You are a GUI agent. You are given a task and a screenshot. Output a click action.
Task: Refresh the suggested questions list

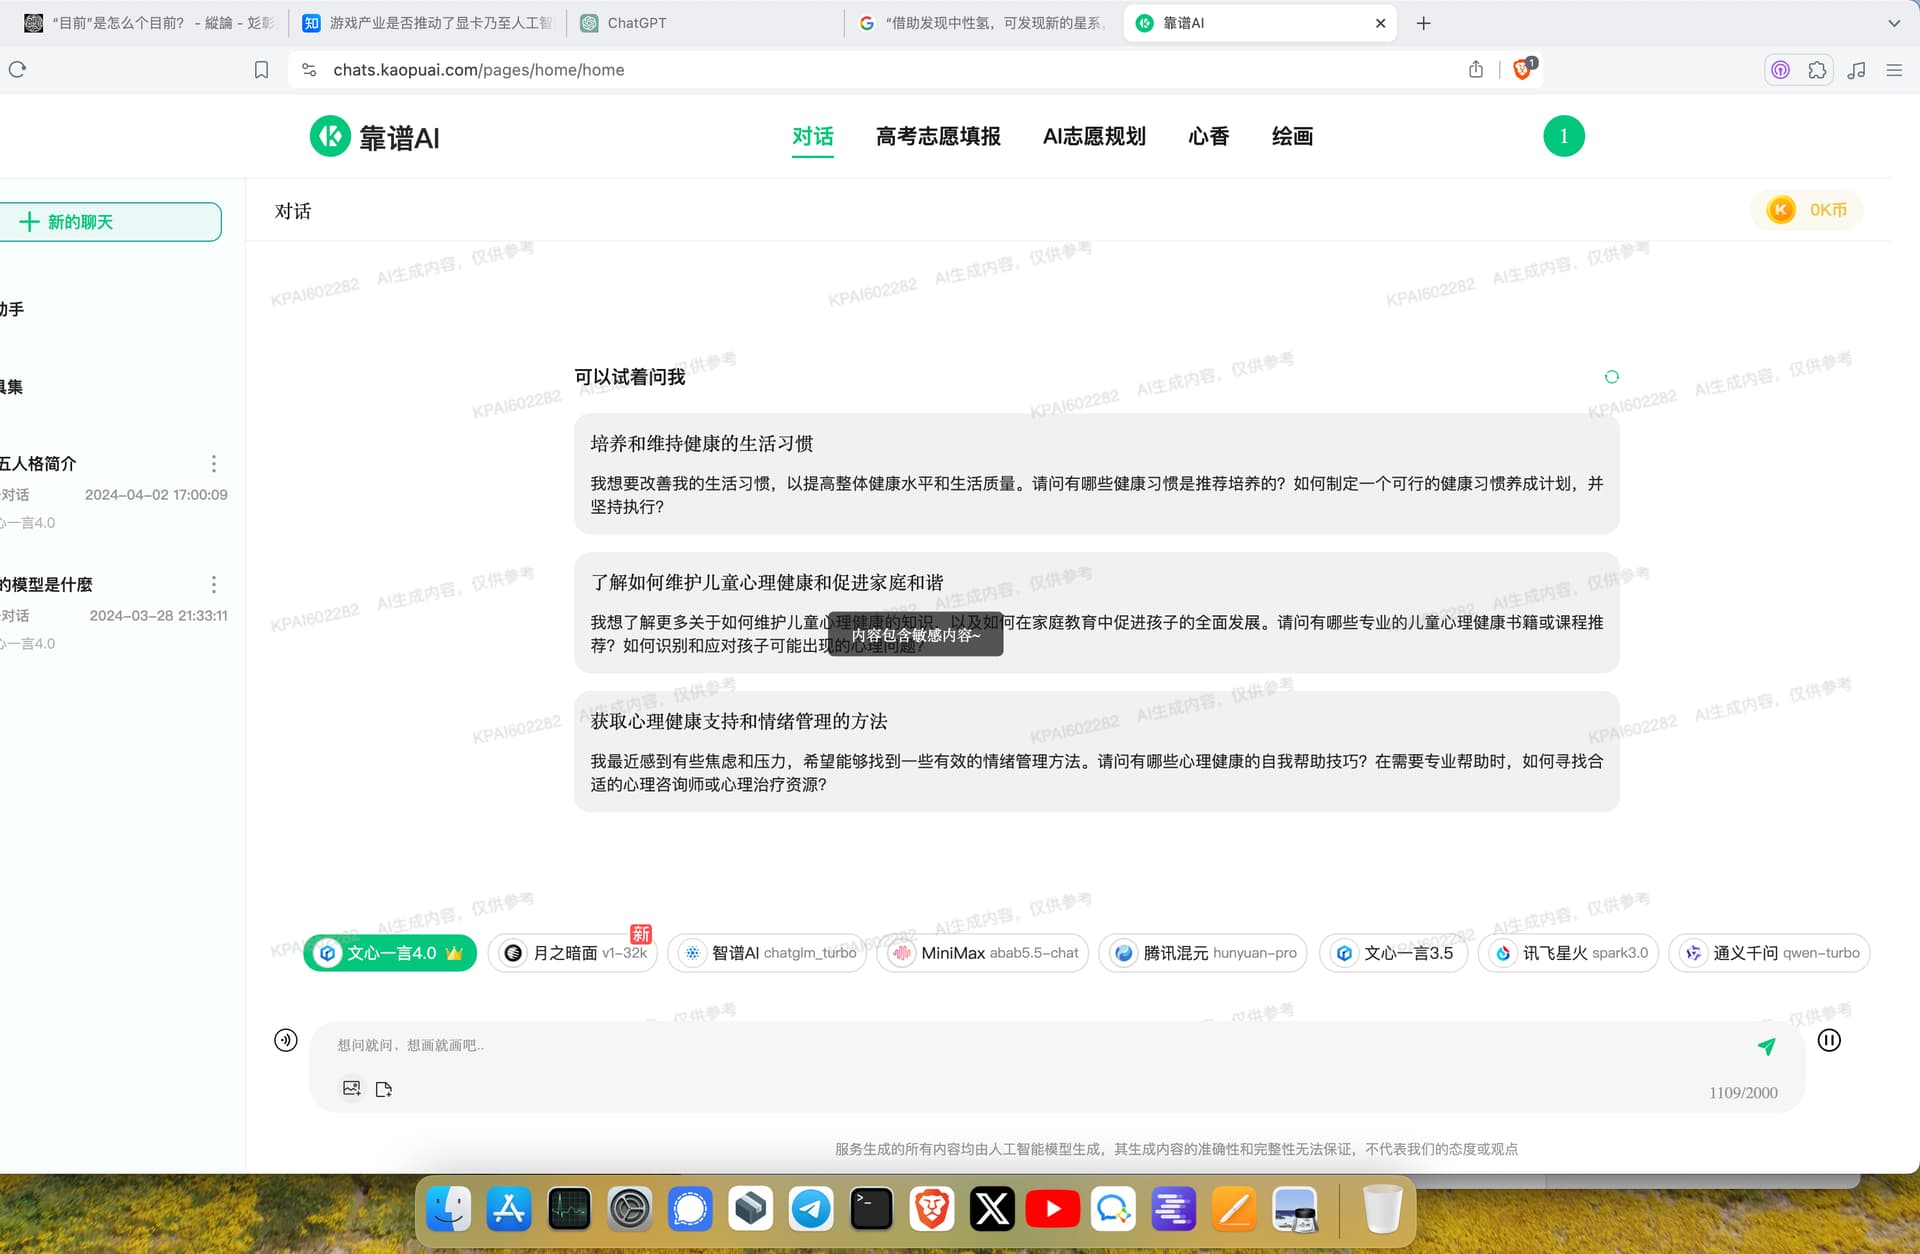click(x=1611, y=377)
